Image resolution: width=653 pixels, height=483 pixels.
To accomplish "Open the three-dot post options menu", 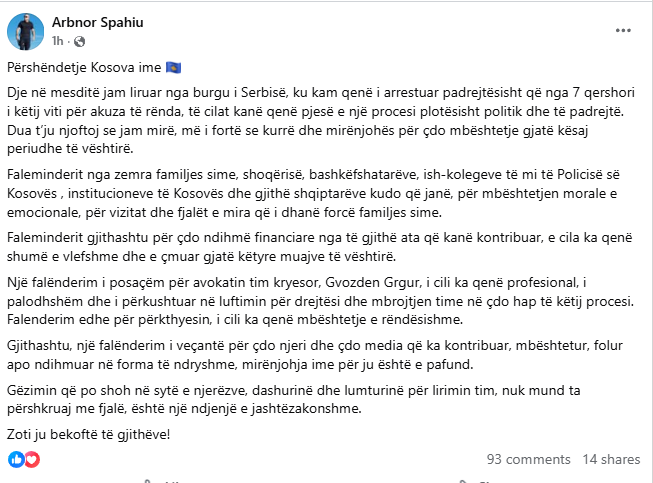I will tap(624, 31).
